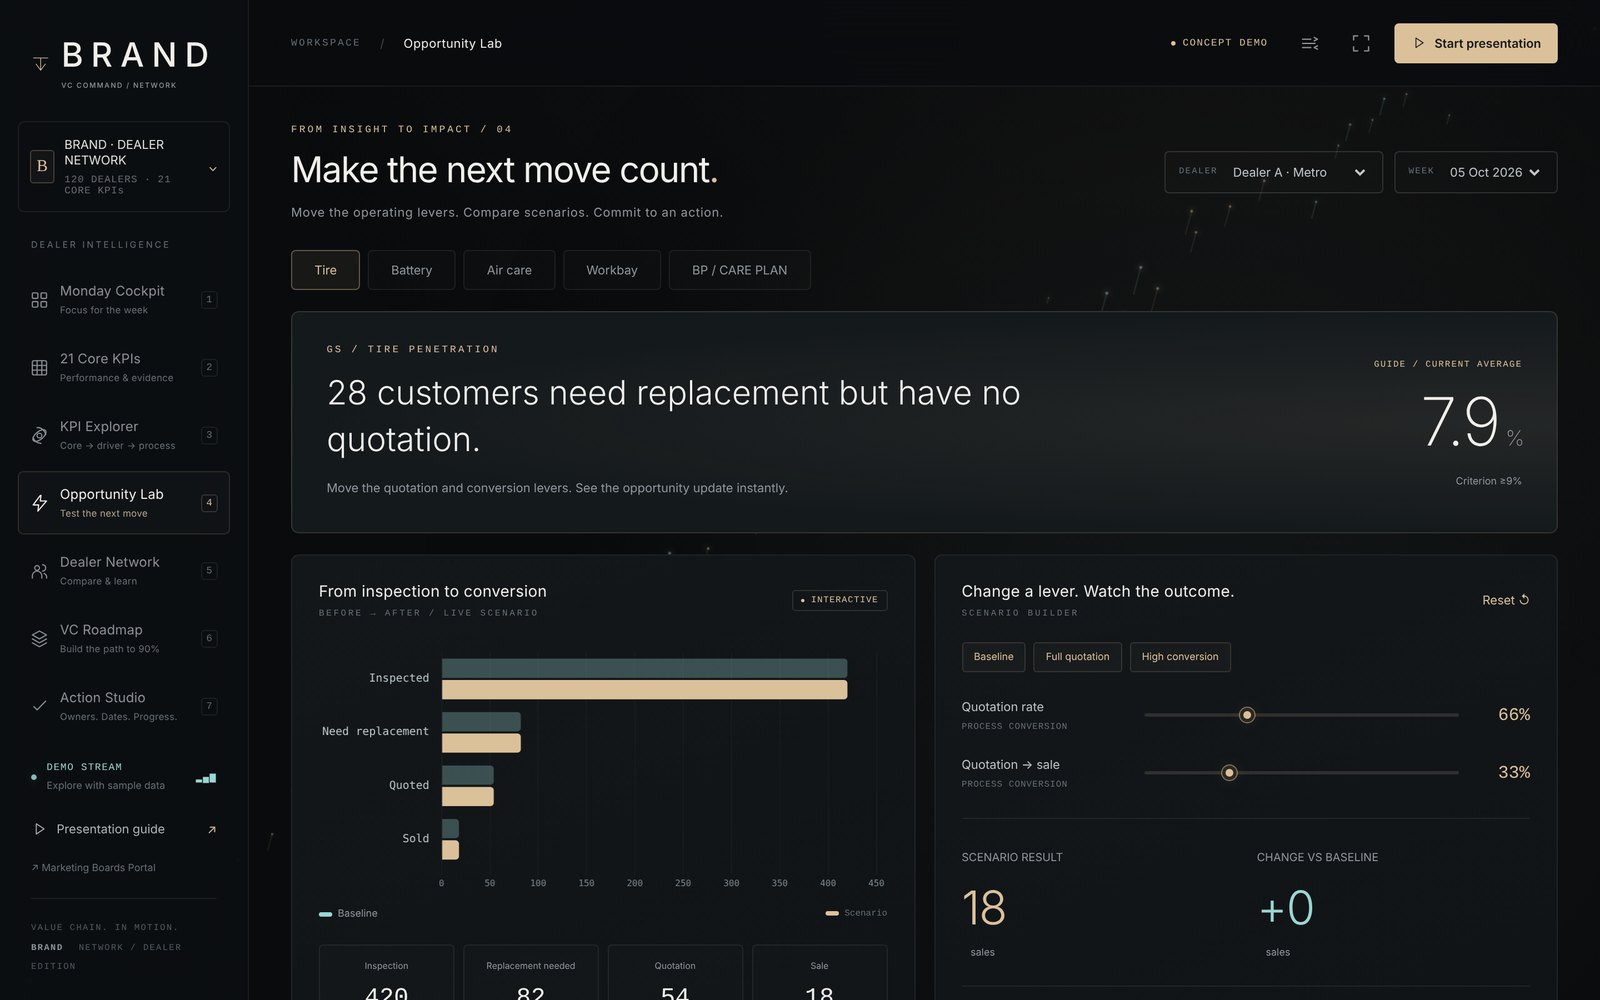Click the Presentation guide play icon

[39, 829]
